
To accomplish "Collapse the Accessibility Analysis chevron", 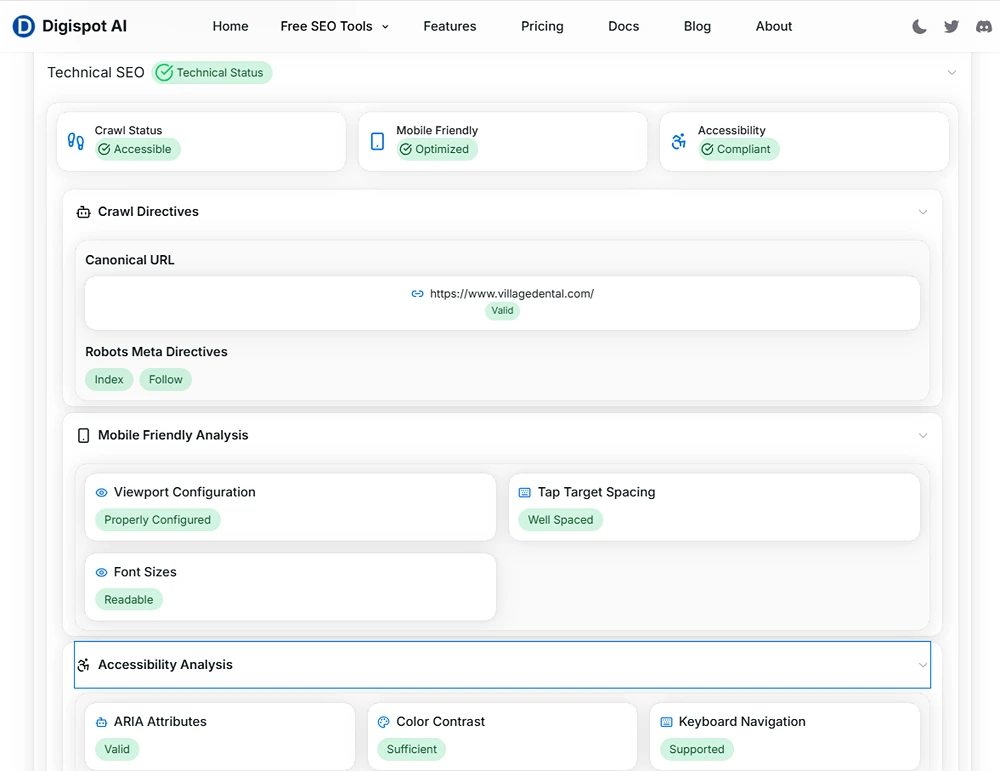I will pos(923,665).
